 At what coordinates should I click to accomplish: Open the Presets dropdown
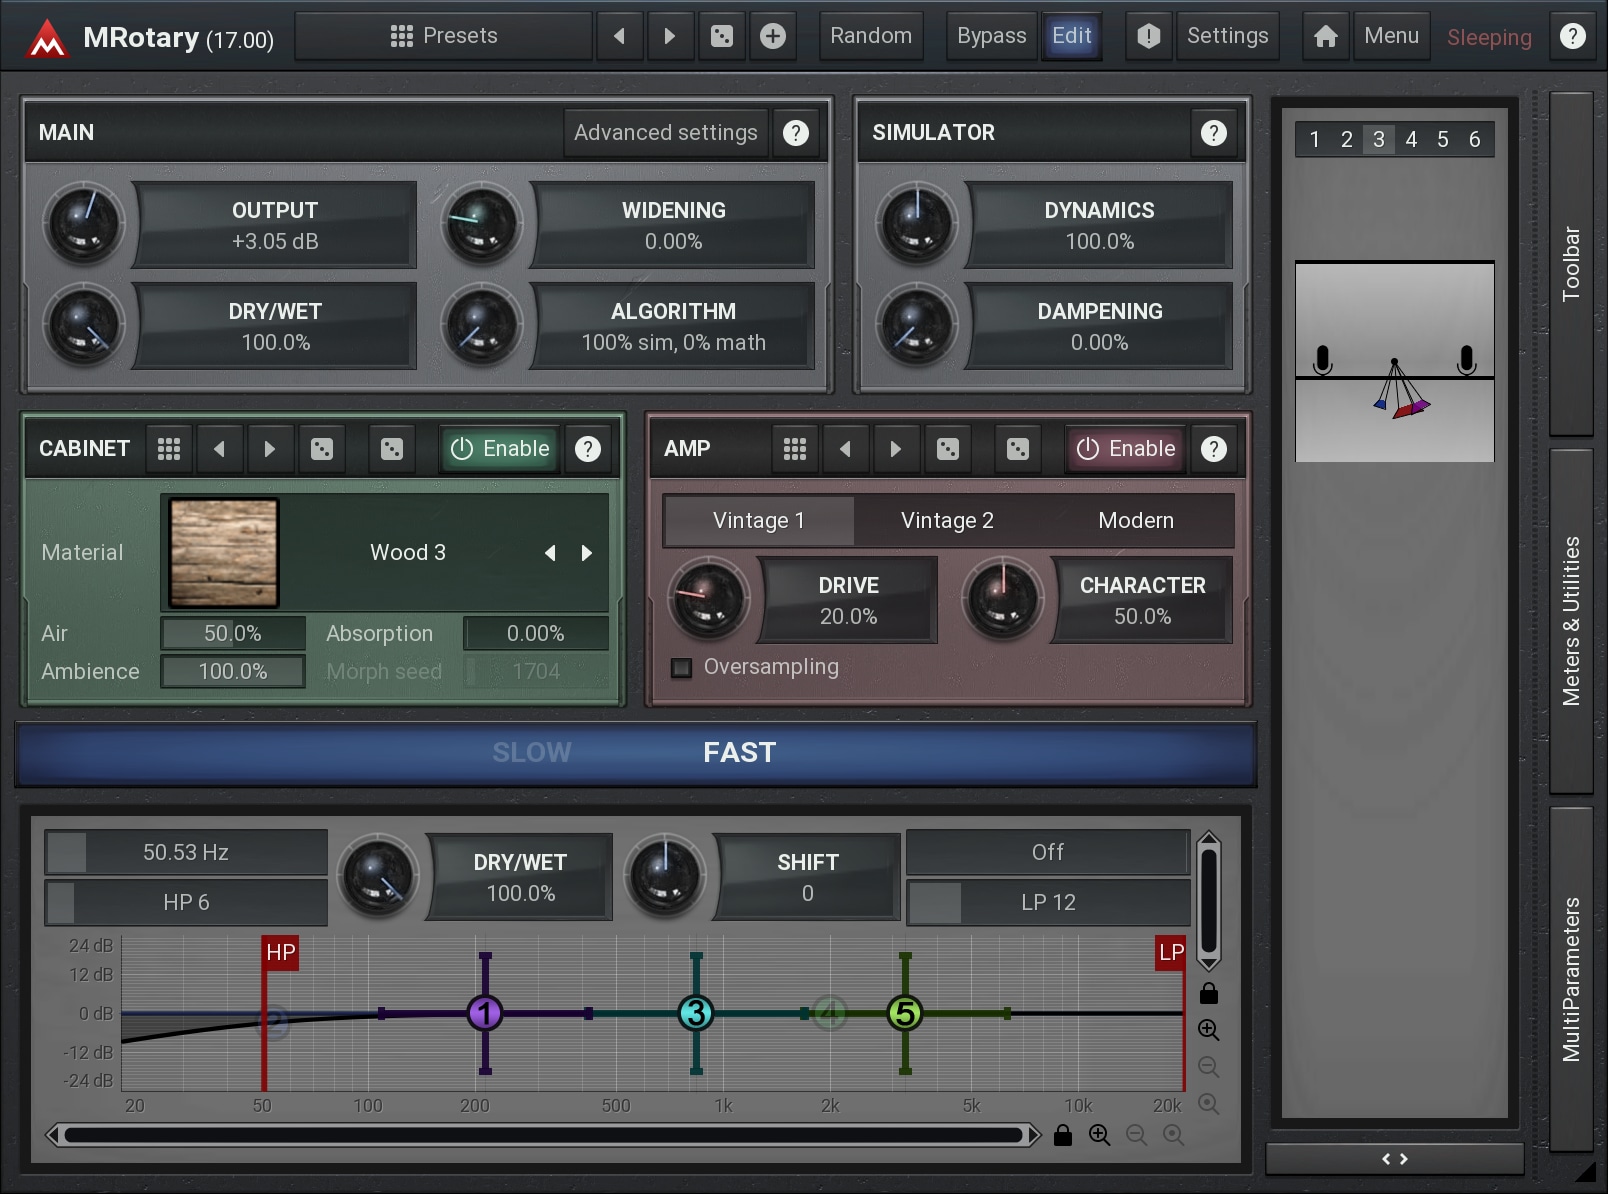click(x=444, y=37)
